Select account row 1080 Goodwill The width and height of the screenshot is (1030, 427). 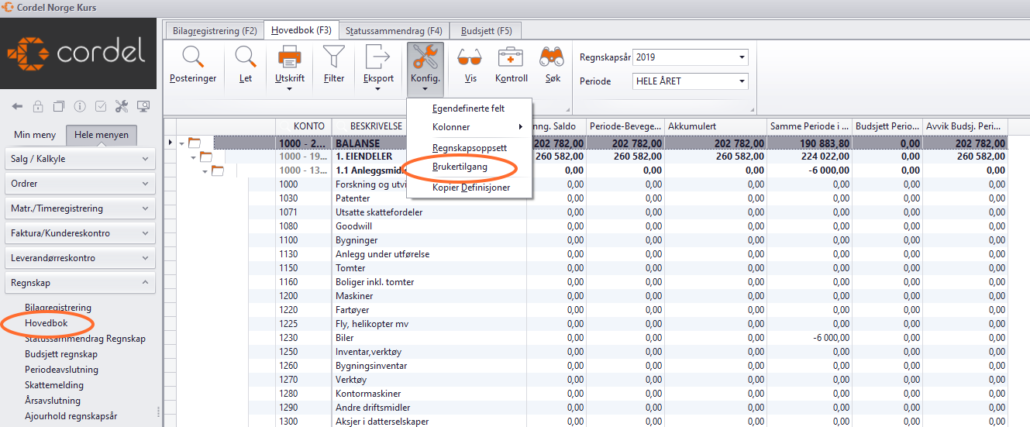click(588, 226)
